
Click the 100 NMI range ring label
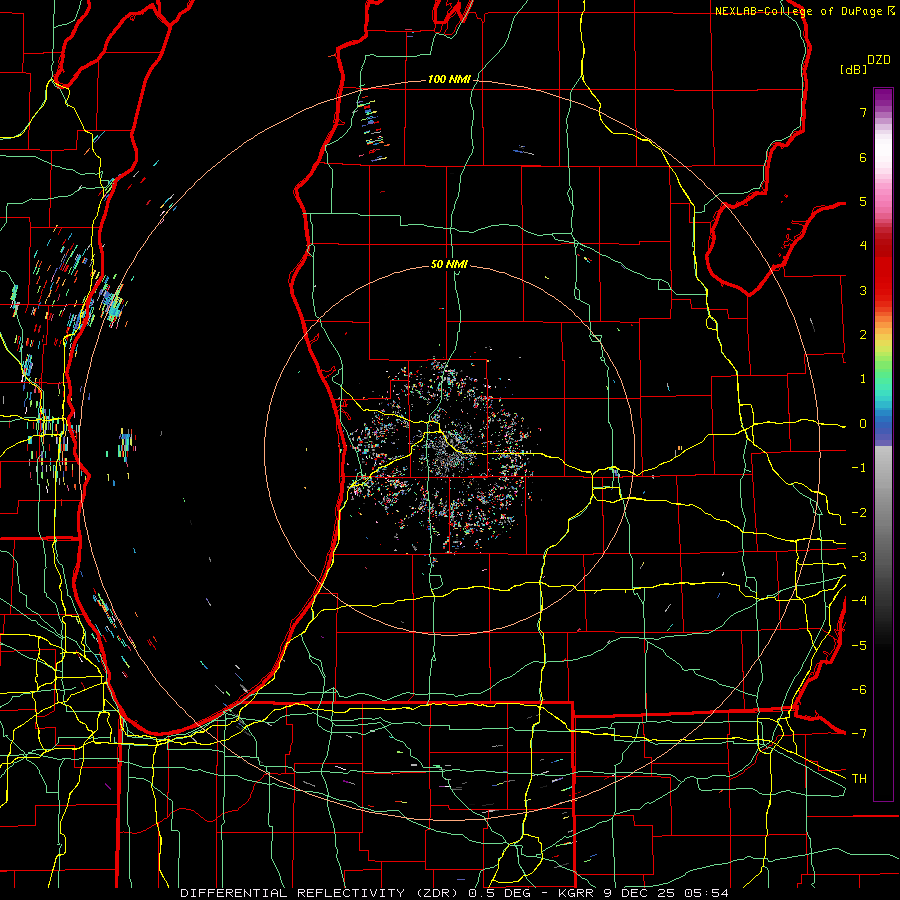pos(449,79)
